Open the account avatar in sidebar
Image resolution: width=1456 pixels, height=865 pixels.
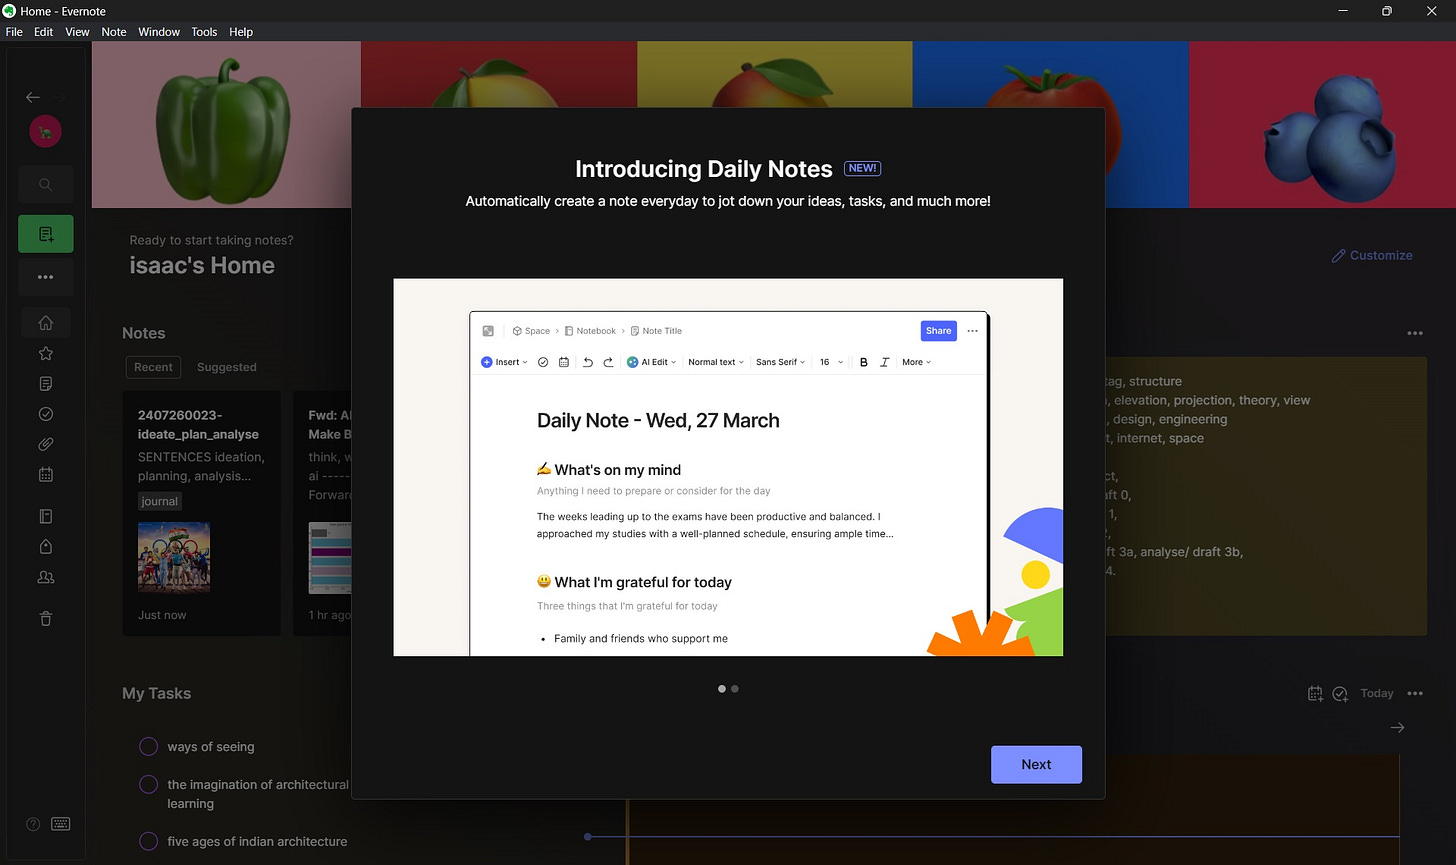pos(45,131)
